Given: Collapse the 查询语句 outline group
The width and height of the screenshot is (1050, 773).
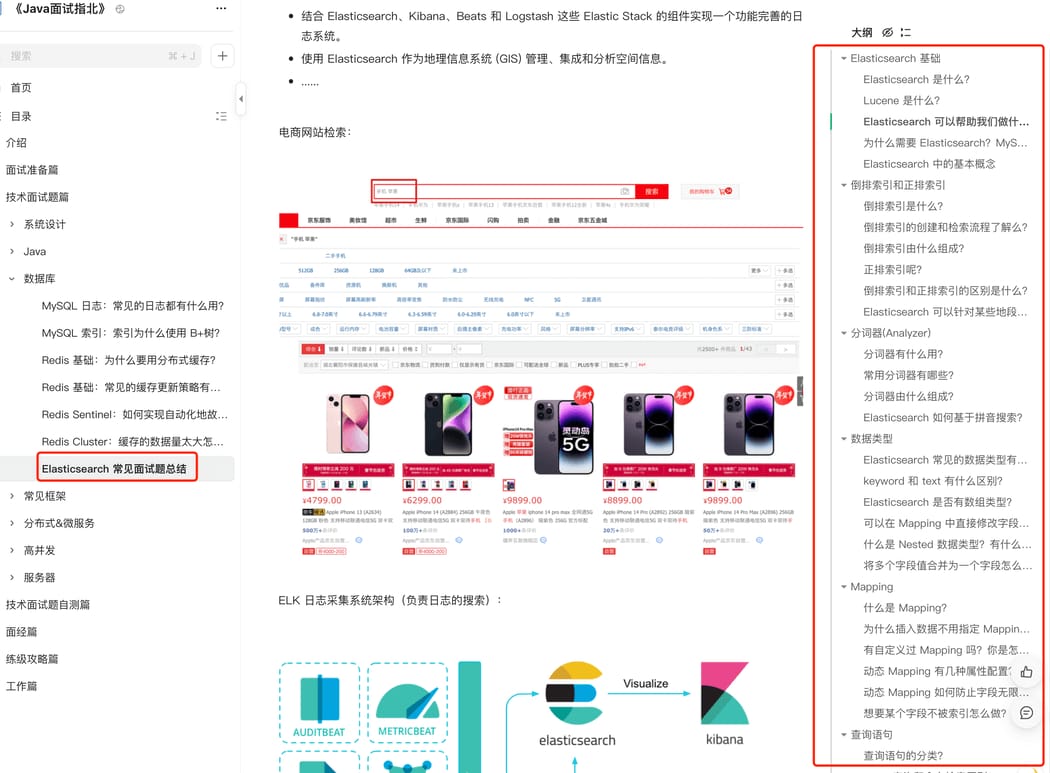Looking at the screenshot, I should click(x=844, y=735).
